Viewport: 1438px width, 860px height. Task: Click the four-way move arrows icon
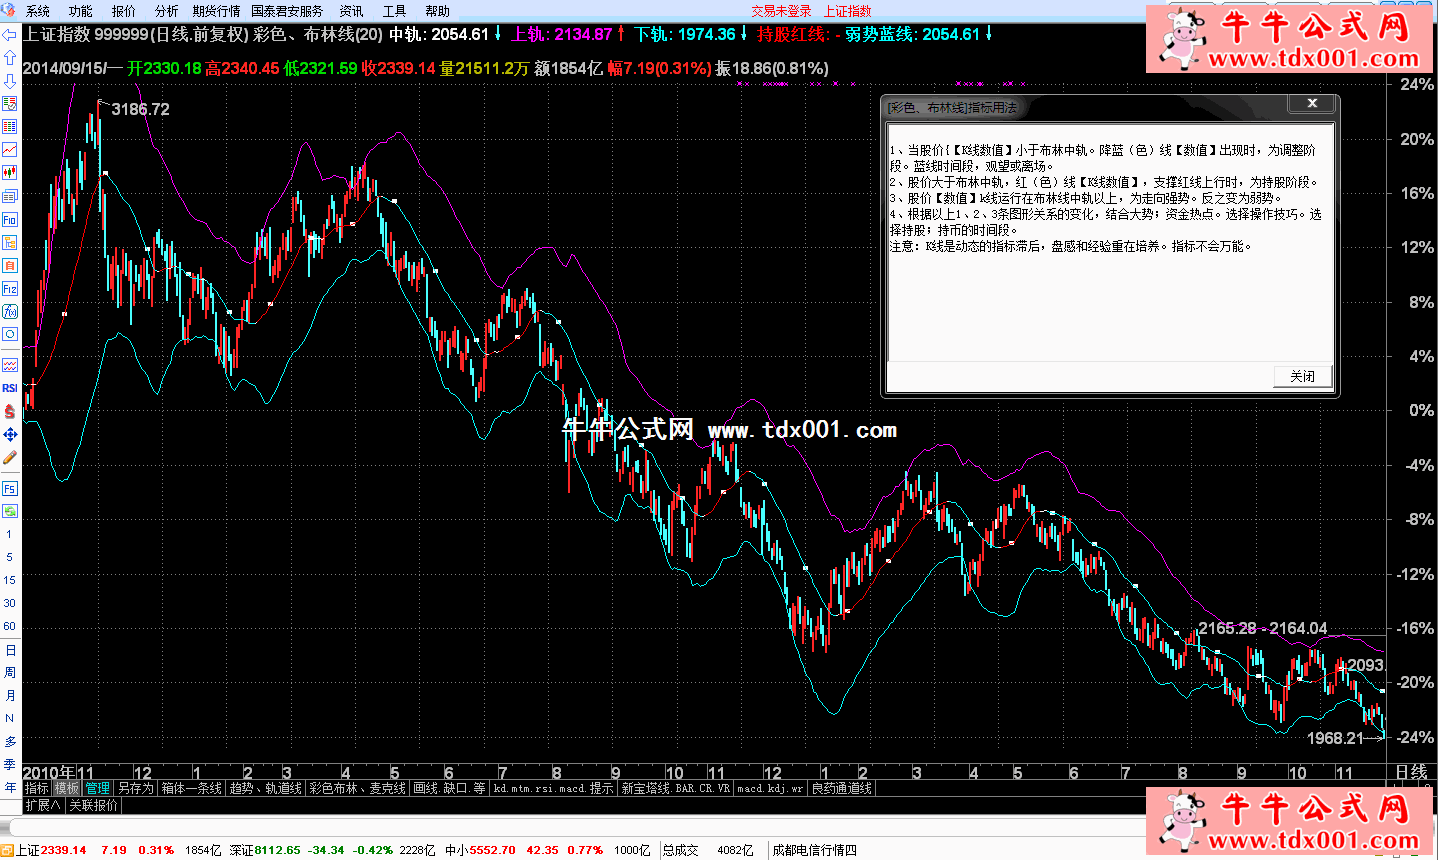tap(10, 434)
